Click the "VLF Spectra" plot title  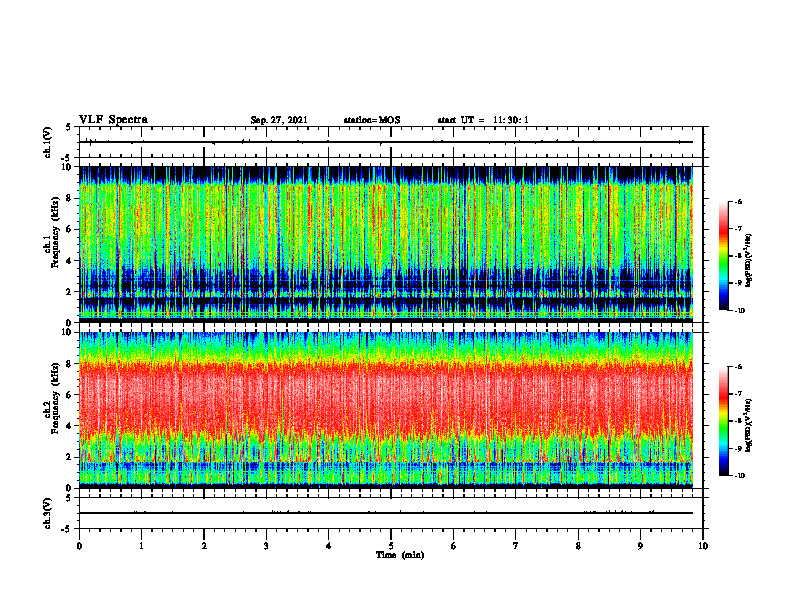point(113,120)
